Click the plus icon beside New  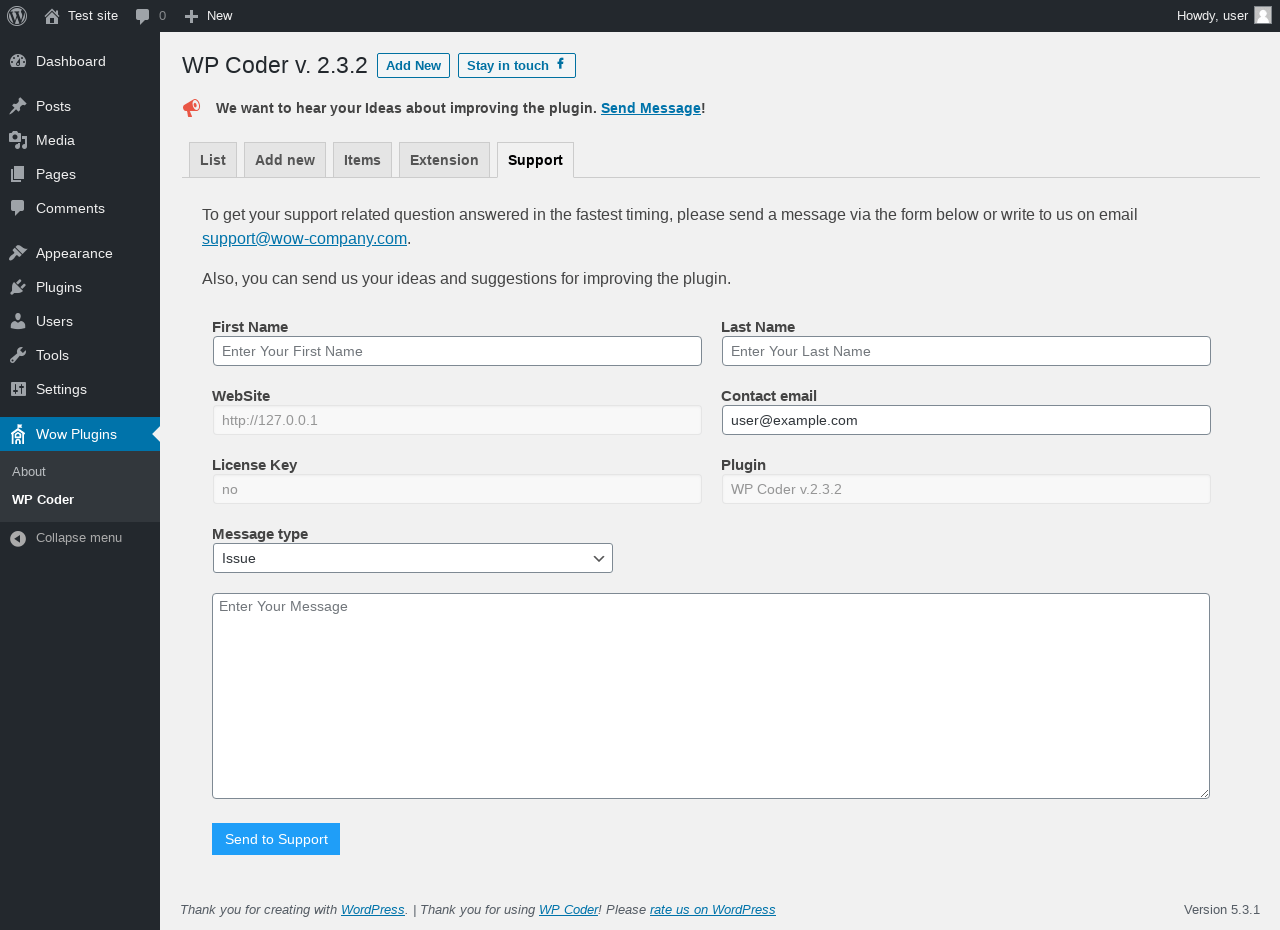pyautogui.click(x=192, y=16)
